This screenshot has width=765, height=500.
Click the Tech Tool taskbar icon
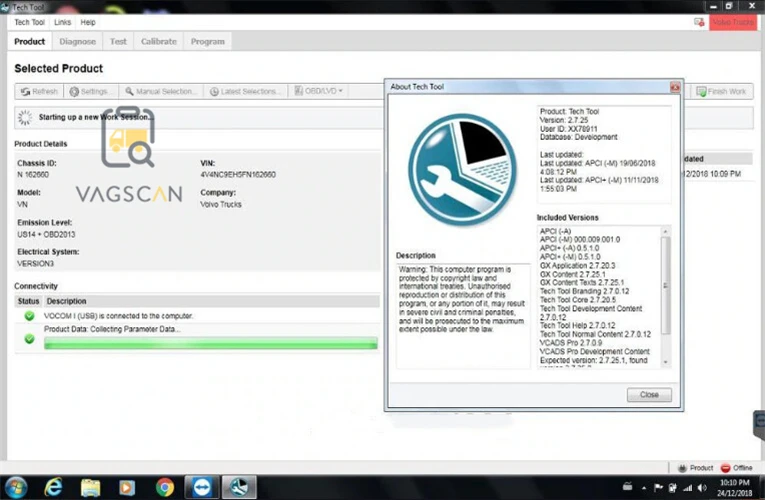tap(239, 487)
